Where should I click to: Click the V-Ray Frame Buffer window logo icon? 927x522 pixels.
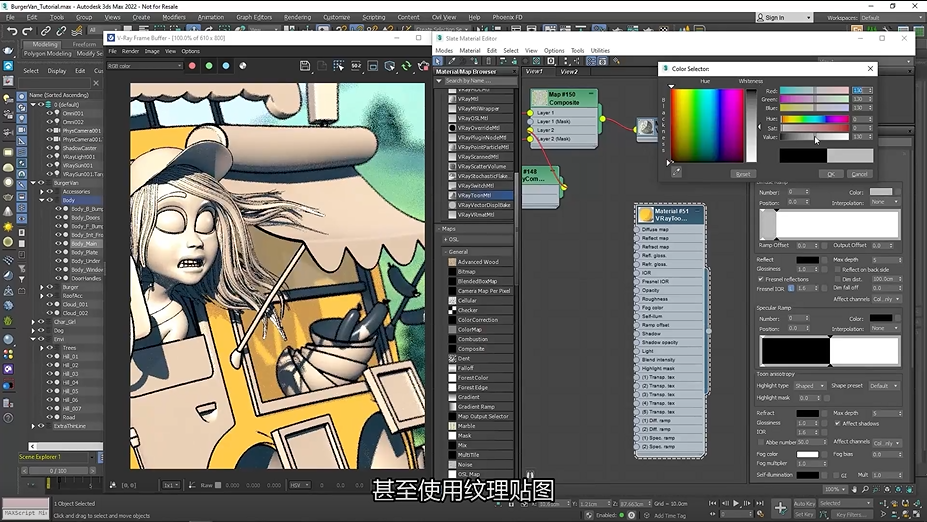[111, 38]
